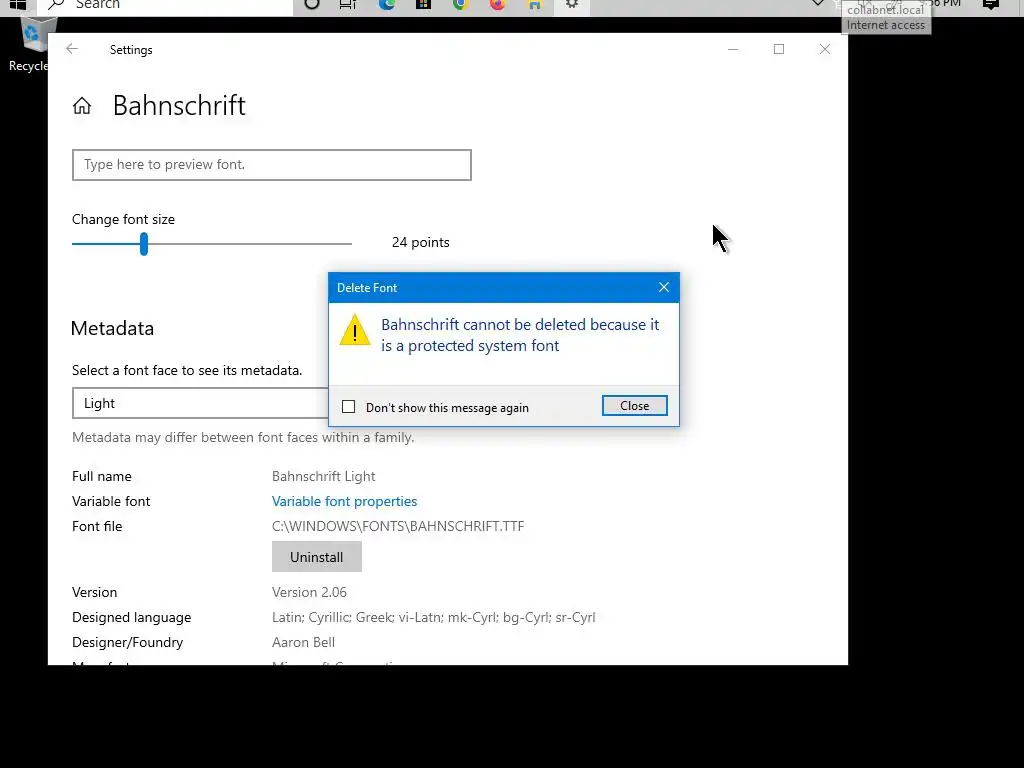Open the Light font face dropdown
The width and height of the screenshot is (1024, 768).
click(200, 403)
